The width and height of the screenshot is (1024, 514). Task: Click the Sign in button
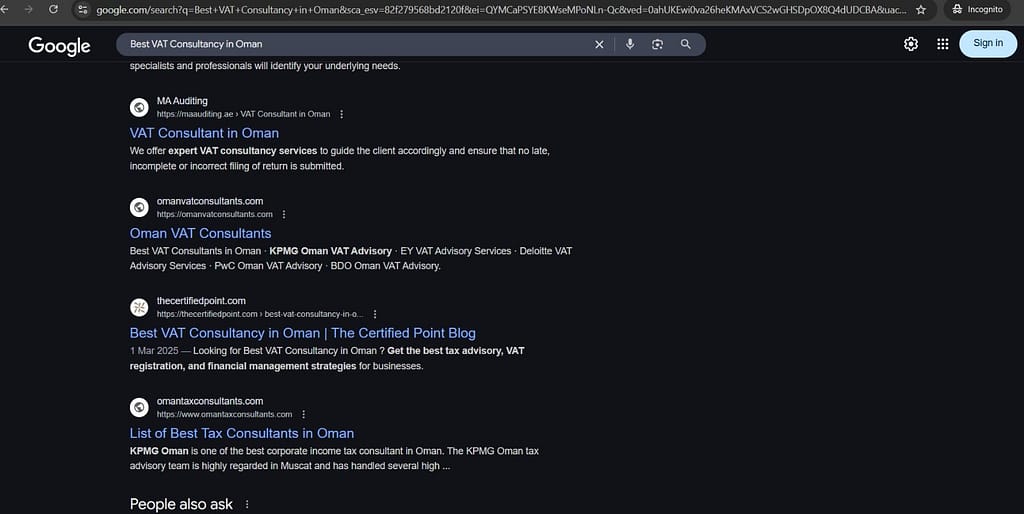(988, 44)
